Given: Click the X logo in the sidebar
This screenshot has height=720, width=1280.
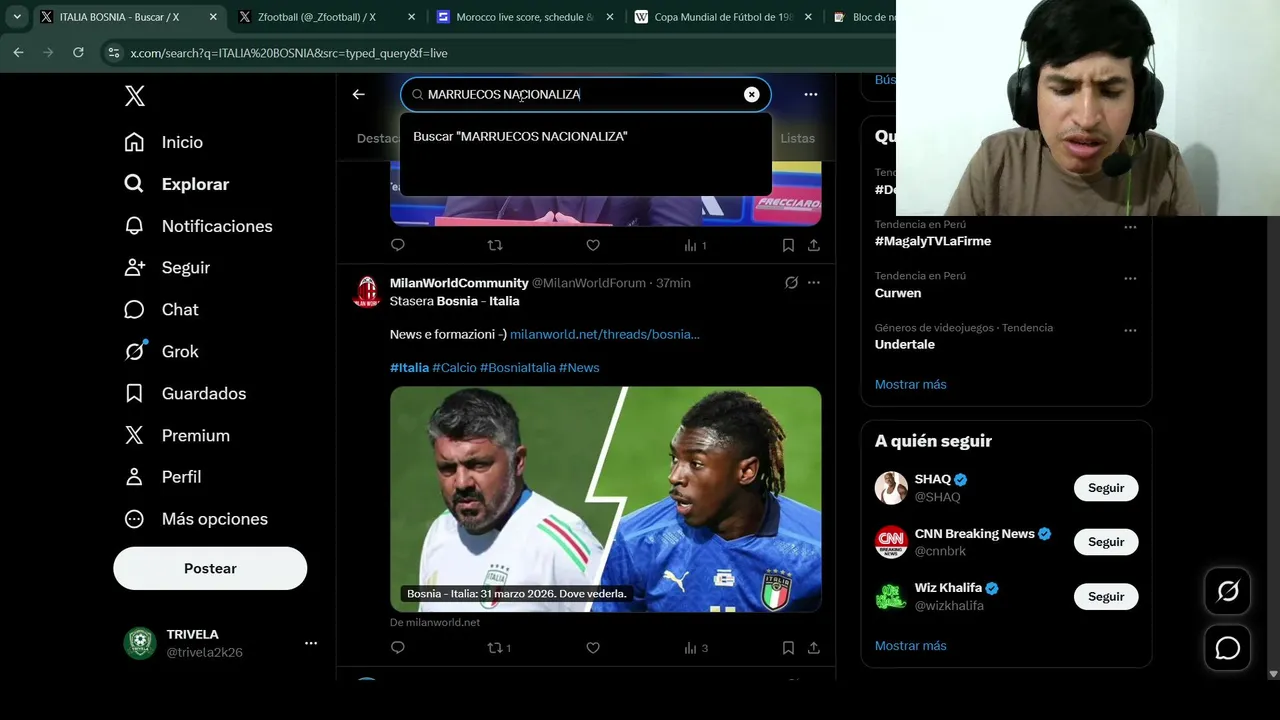Looking at the screenshot, I should [x=135, y=96].
